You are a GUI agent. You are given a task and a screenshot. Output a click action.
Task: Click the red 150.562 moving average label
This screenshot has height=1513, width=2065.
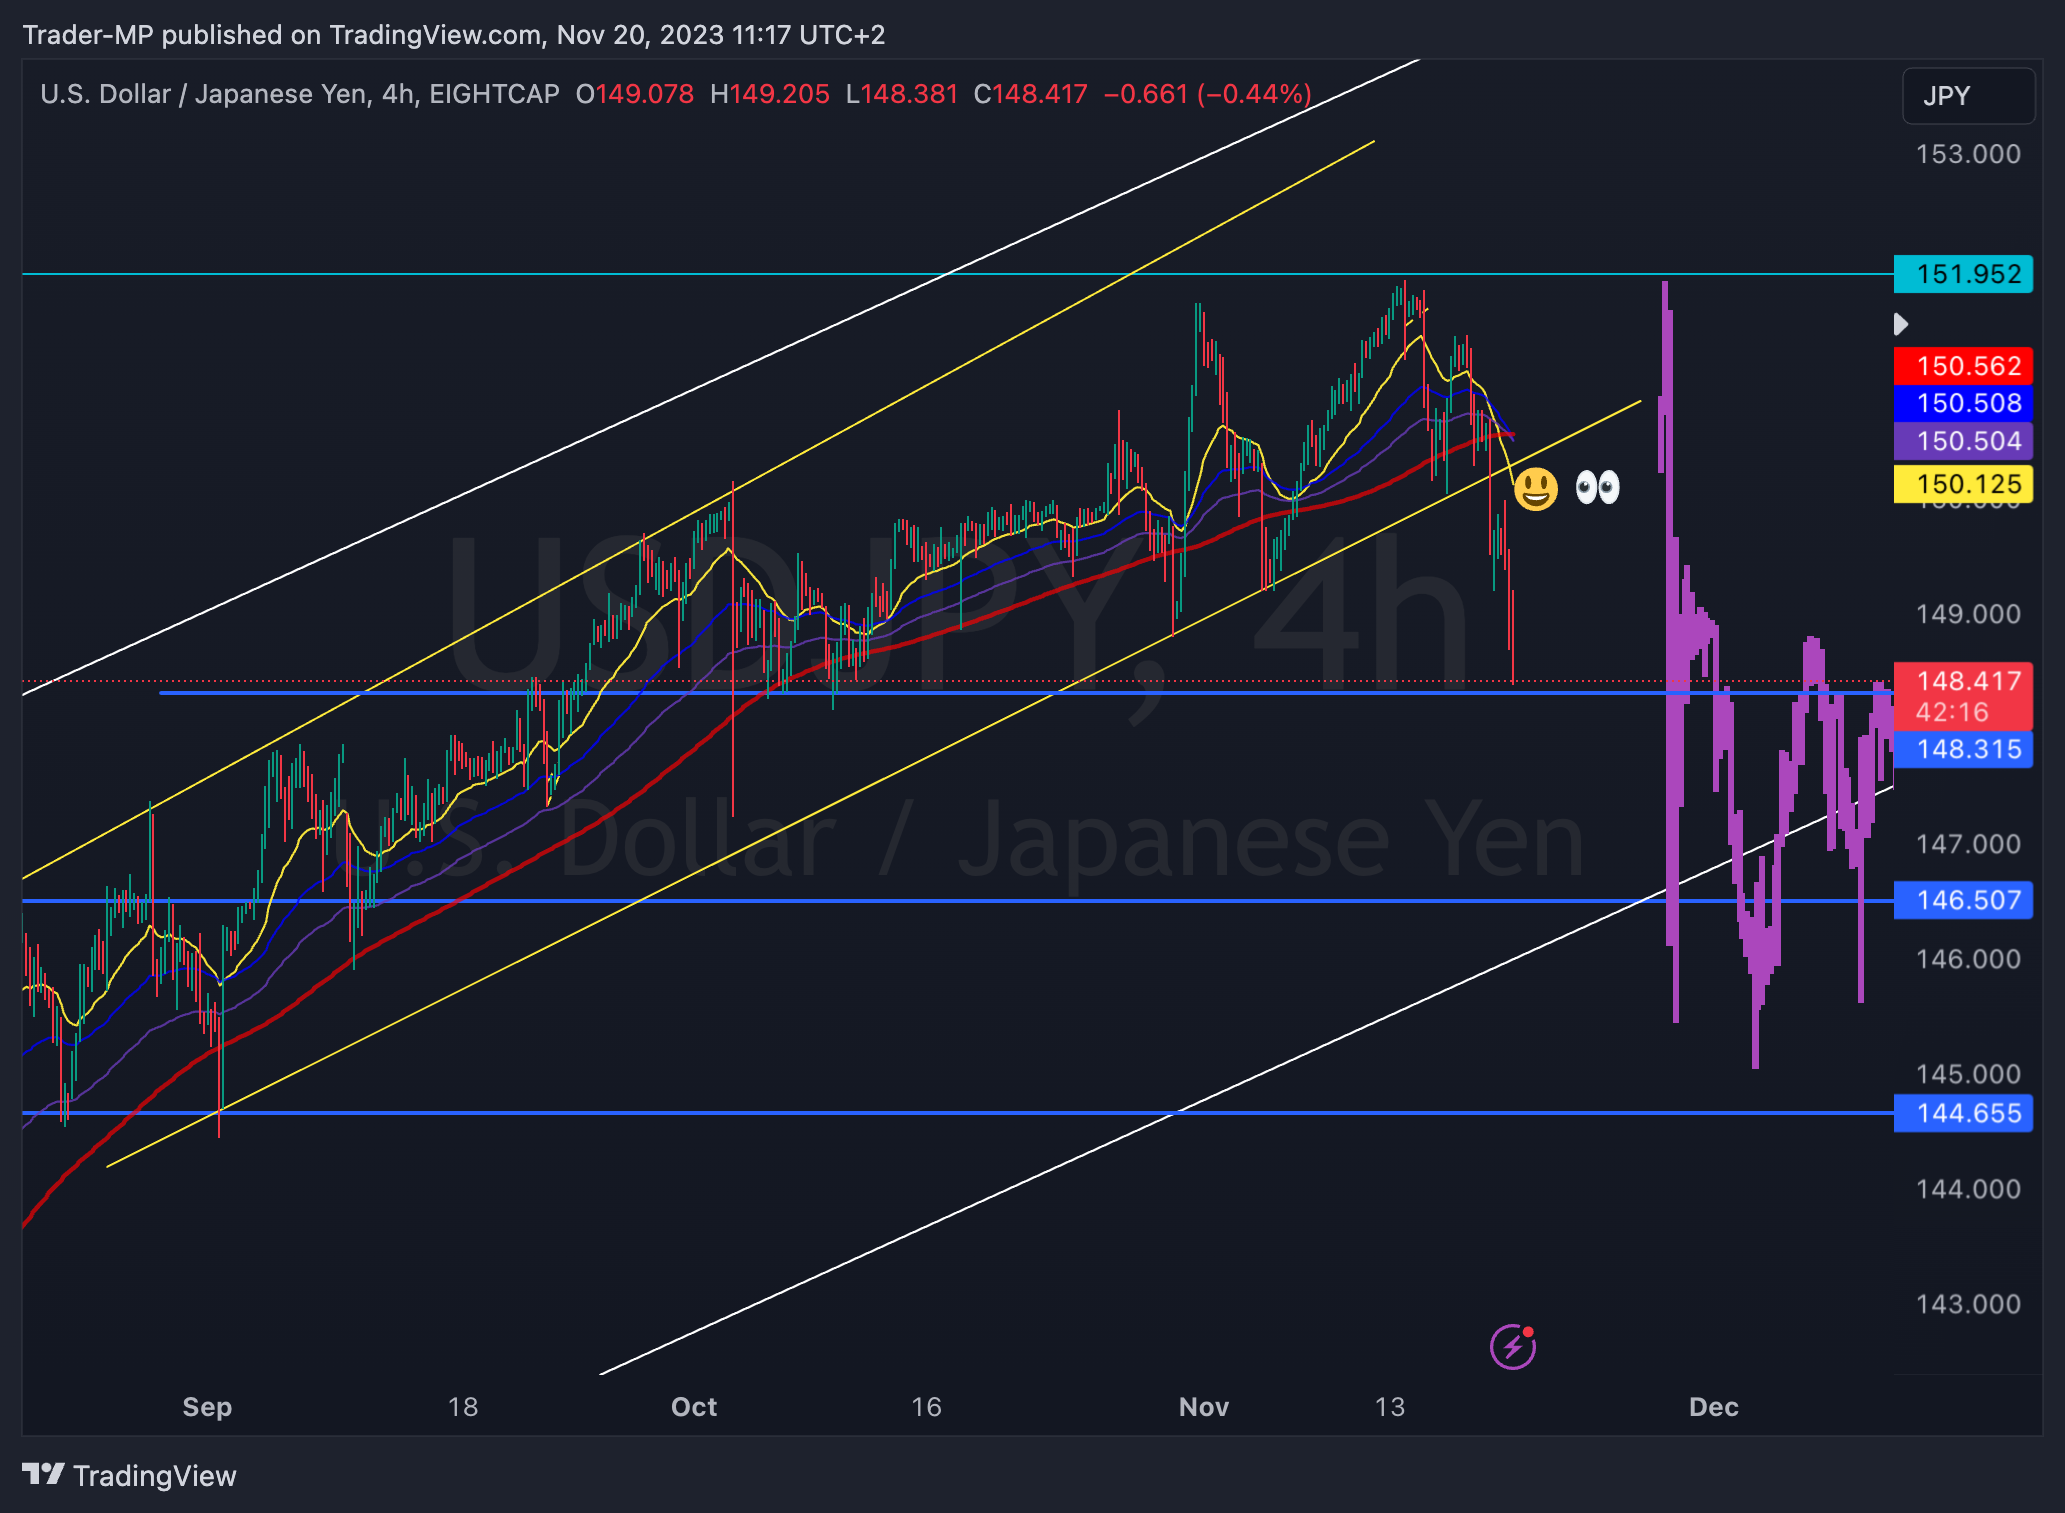pos(1963,366)
